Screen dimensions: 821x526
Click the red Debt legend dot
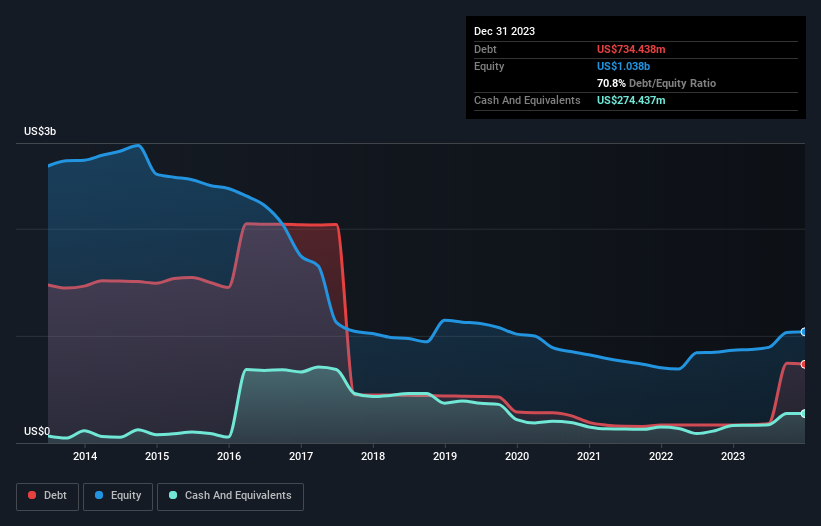pyautogui.click(x=32, y=495)
